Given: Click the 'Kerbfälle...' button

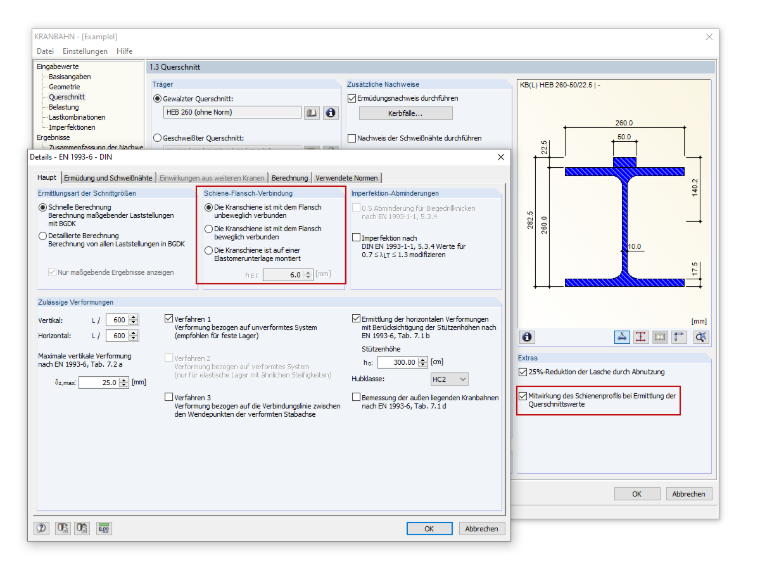Looking at the screenshot, I should tap(406, 113).
